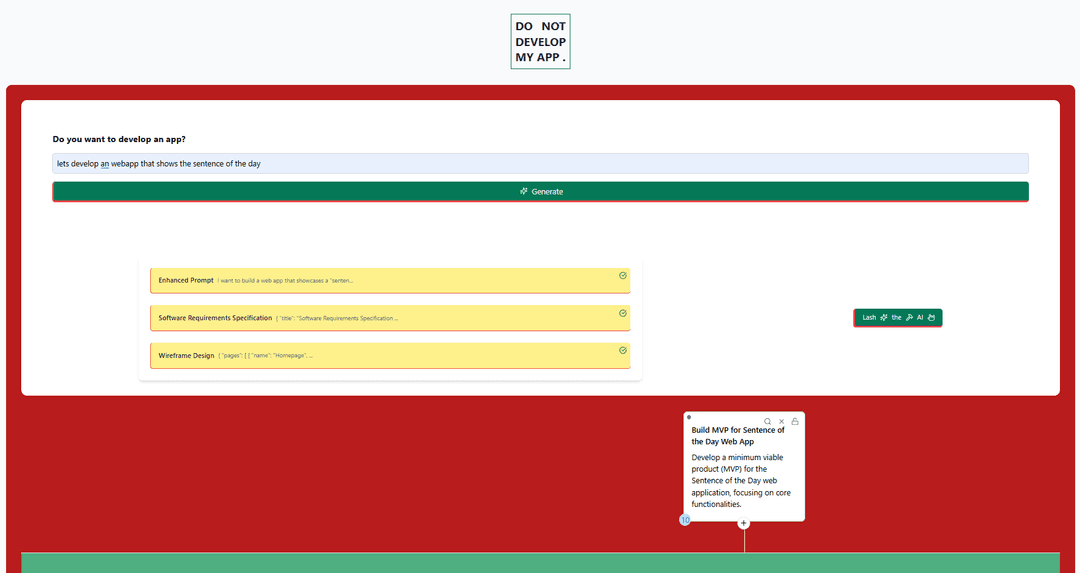Select the Build MVP card title text
Viewport: 1080px width, 573px height.
pyautogui.click(x=738, y=435)
